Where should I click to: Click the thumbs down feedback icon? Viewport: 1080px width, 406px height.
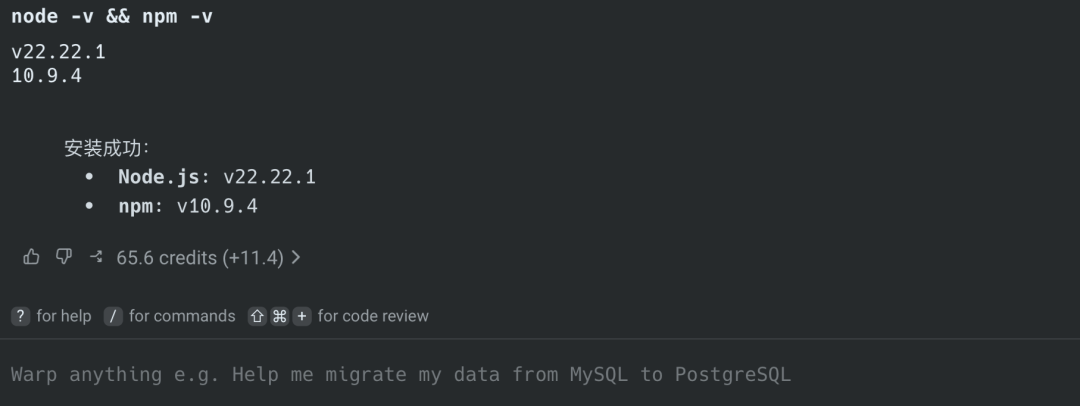[64, 257]
